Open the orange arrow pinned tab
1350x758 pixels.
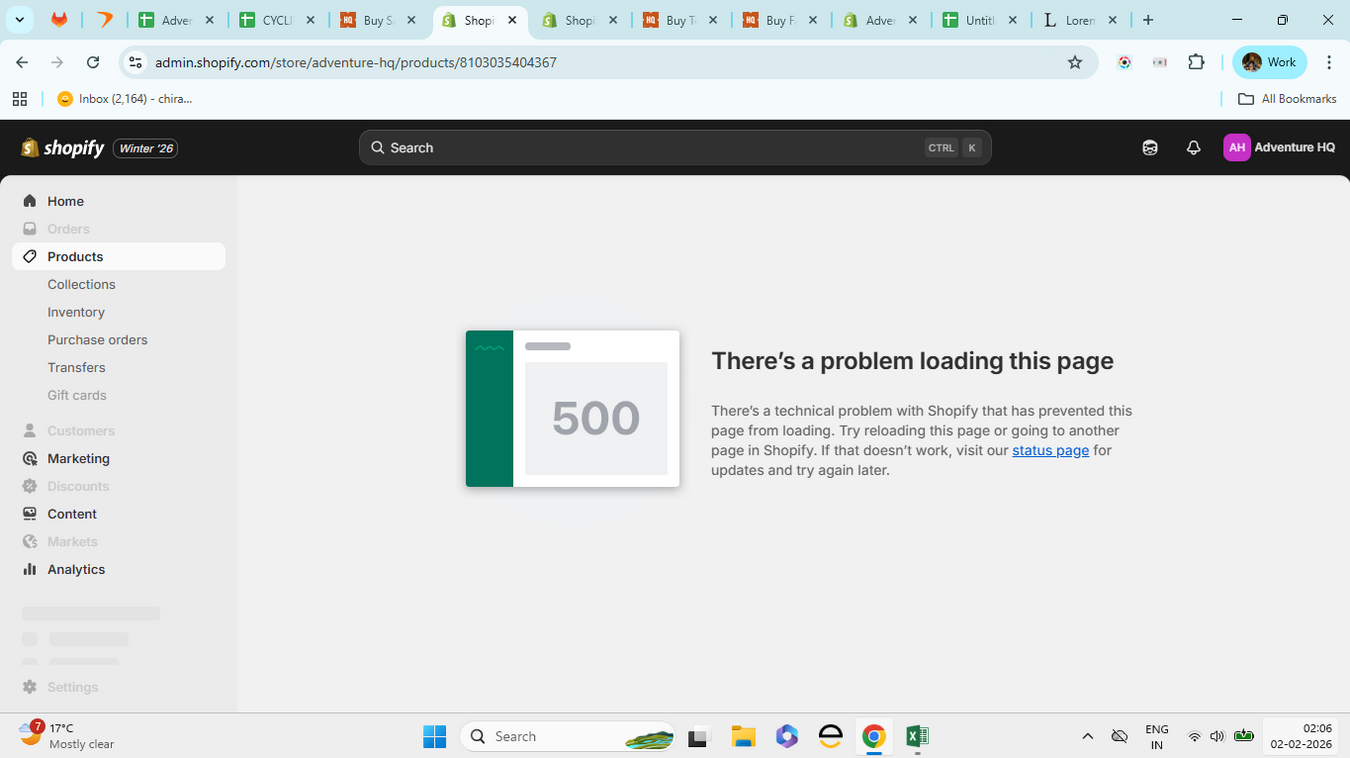tap(104, 20)
